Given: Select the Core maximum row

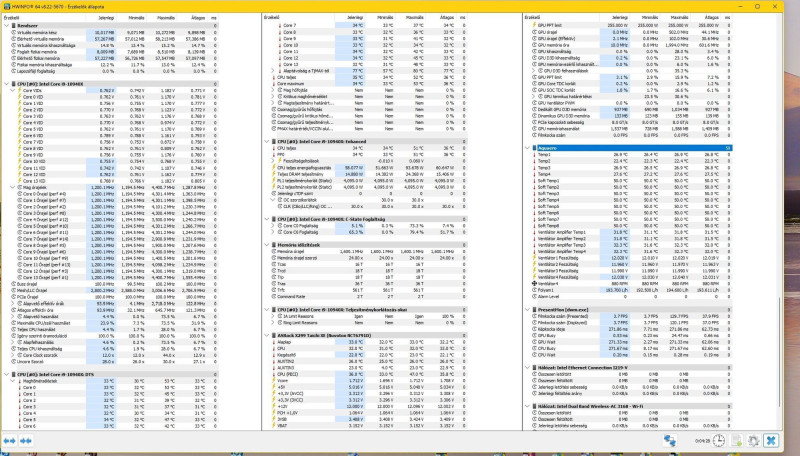Looking at the screenshot, I should pos(370,84).
